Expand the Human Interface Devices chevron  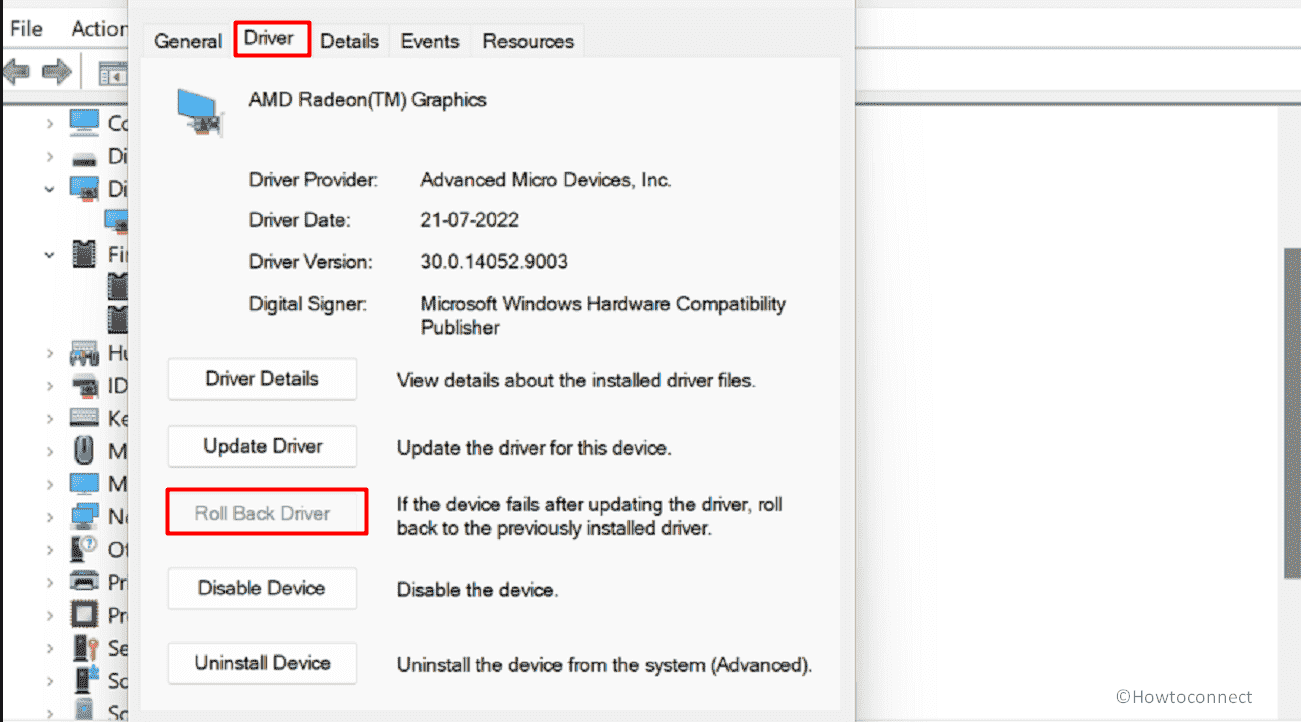point(49,353)
